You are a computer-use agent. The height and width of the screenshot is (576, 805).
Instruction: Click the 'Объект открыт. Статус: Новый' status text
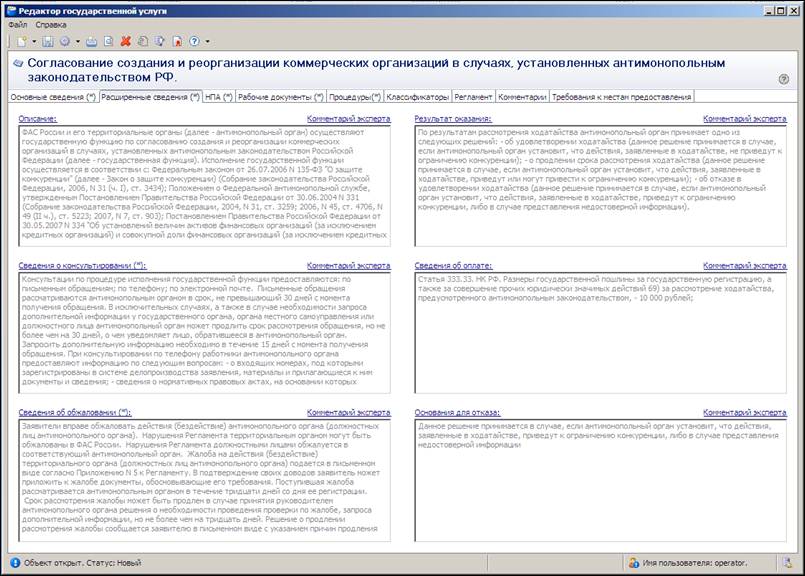click(82, 563)
